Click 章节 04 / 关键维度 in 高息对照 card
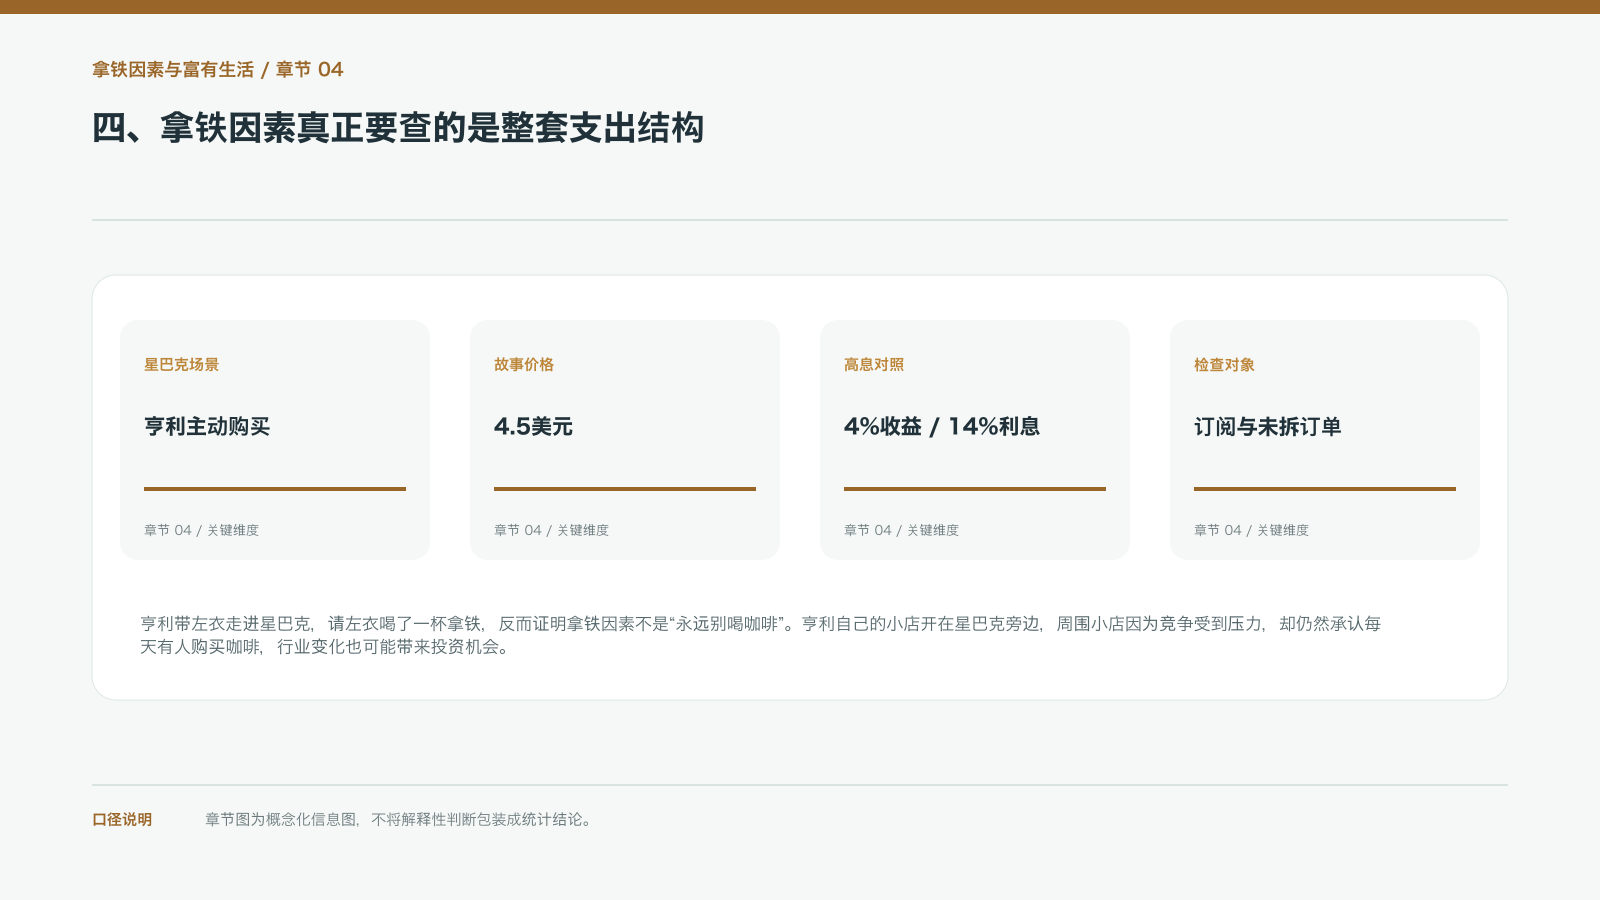The width and height of the screenshot is (1600, 900). click(x=901, y=530)
